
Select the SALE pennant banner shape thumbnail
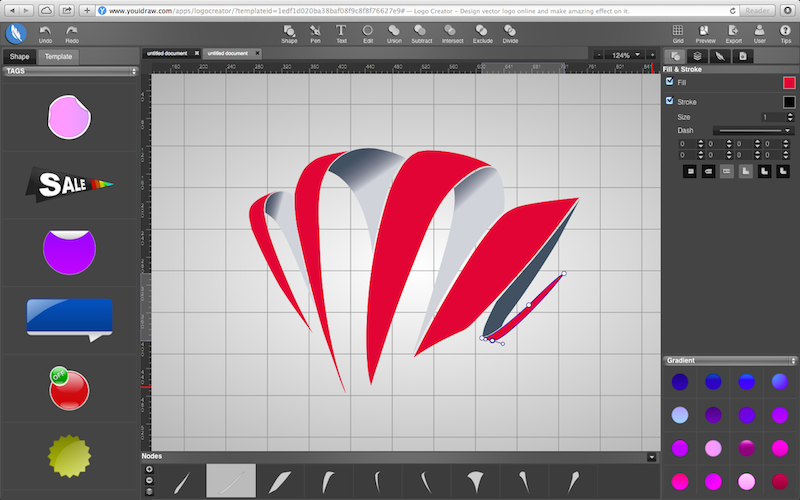pyautogui.click(x=70, y=184)
